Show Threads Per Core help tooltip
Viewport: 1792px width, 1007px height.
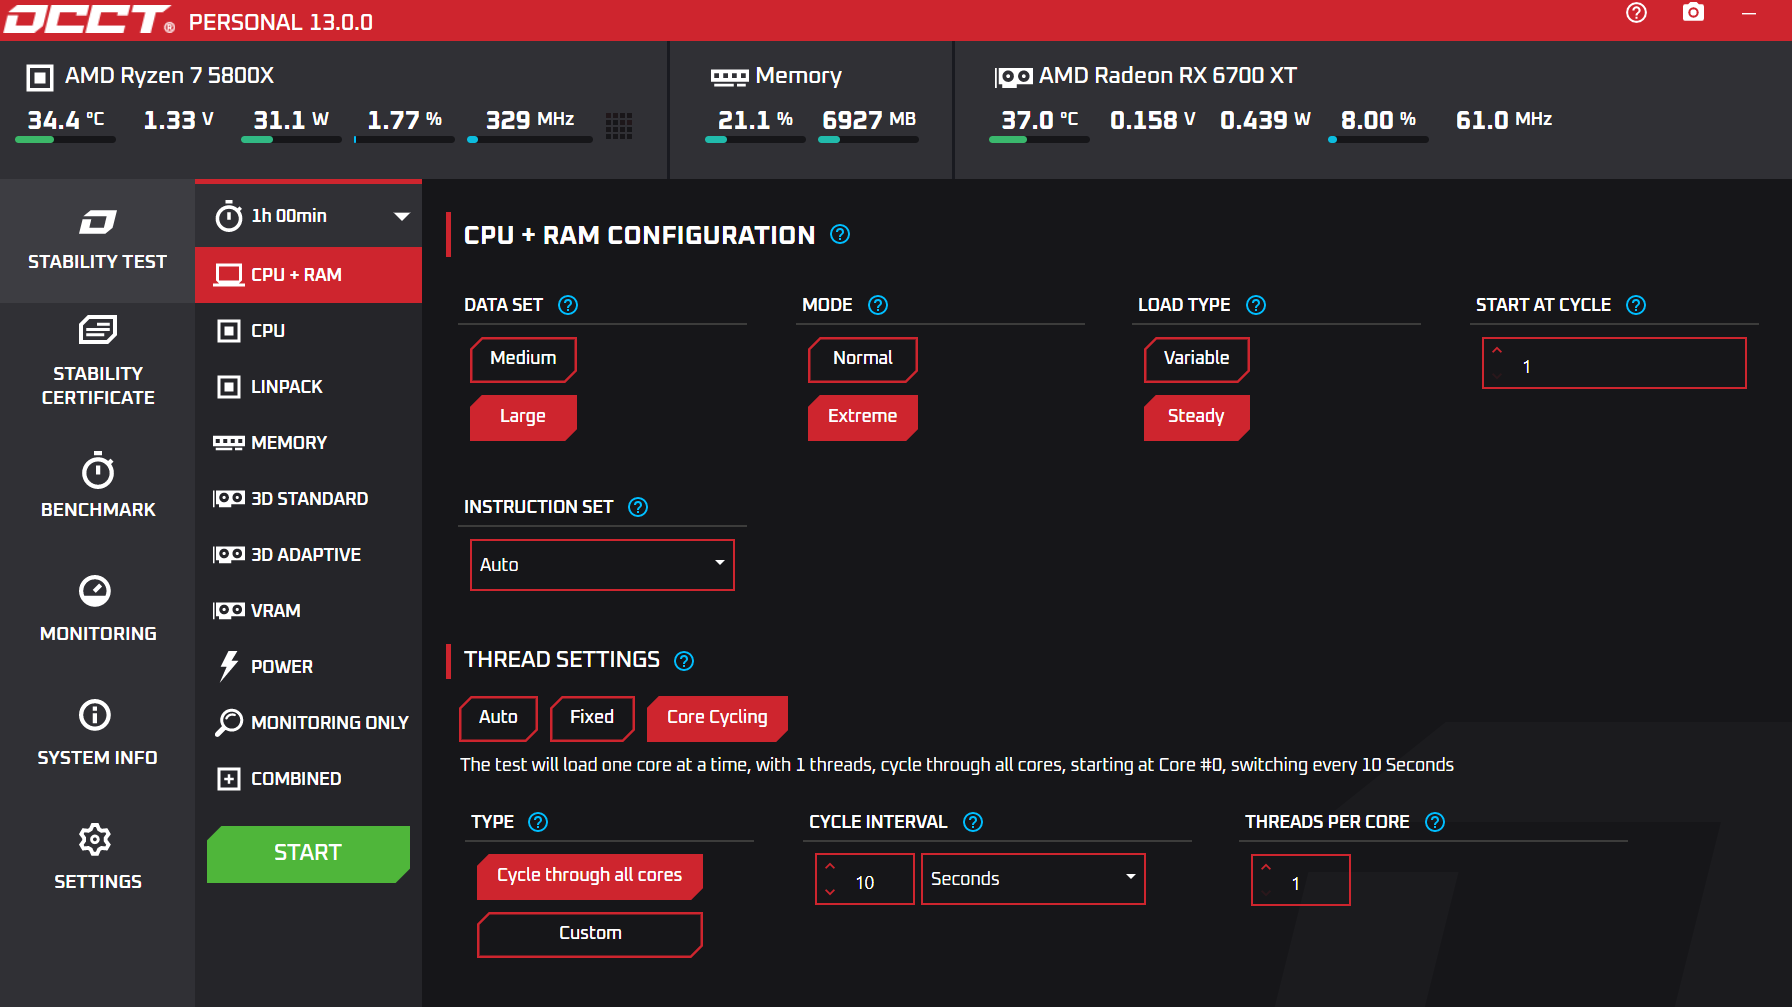tap(1435, 822)
